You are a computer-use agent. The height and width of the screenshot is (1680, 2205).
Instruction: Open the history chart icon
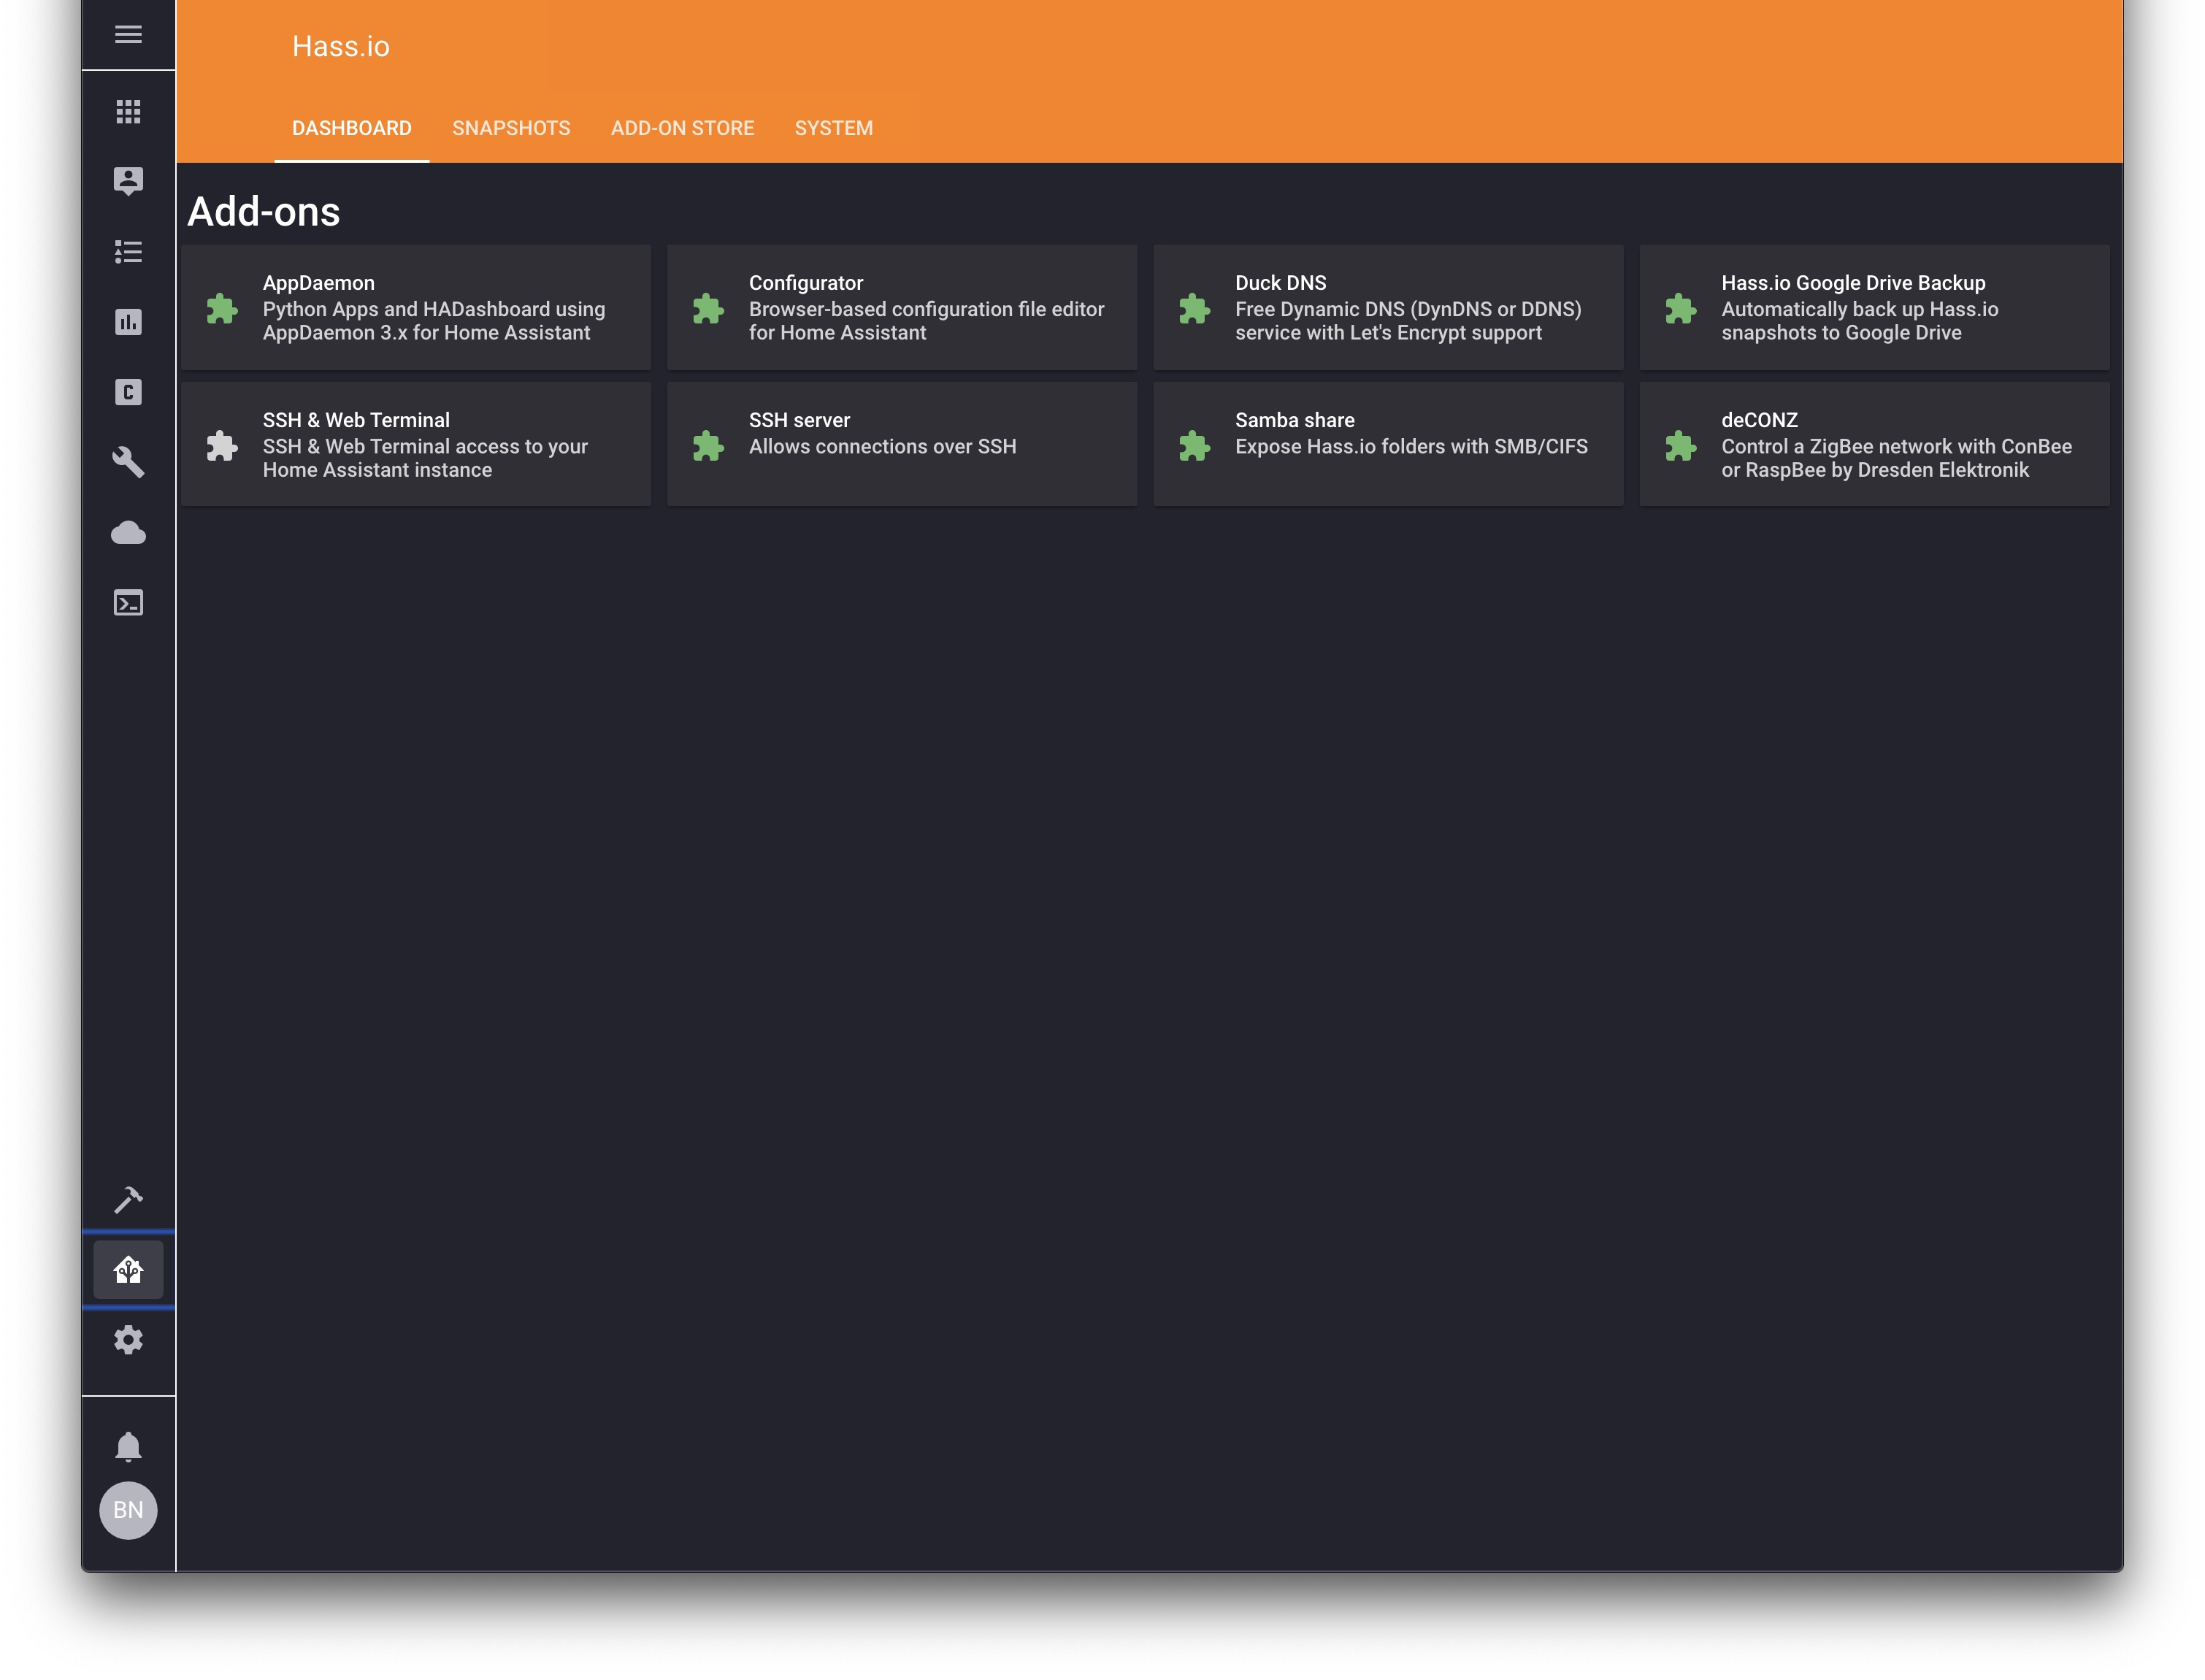pyautogui.click(x=128, y=322)
